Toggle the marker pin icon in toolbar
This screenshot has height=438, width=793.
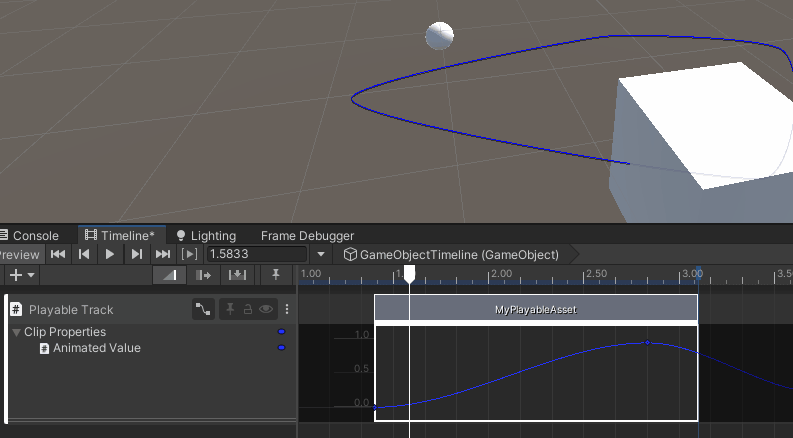(276, 275)
